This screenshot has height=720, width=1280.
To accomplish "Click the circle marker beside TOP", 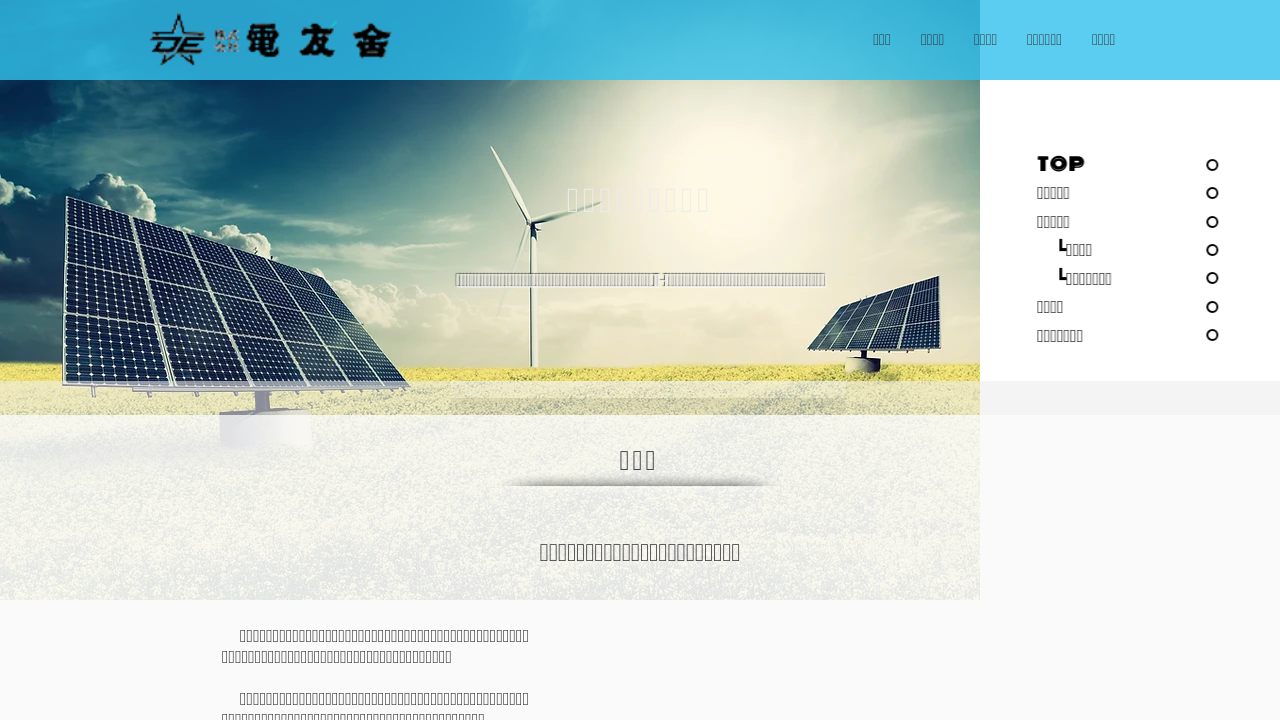I will (1212, 165).
